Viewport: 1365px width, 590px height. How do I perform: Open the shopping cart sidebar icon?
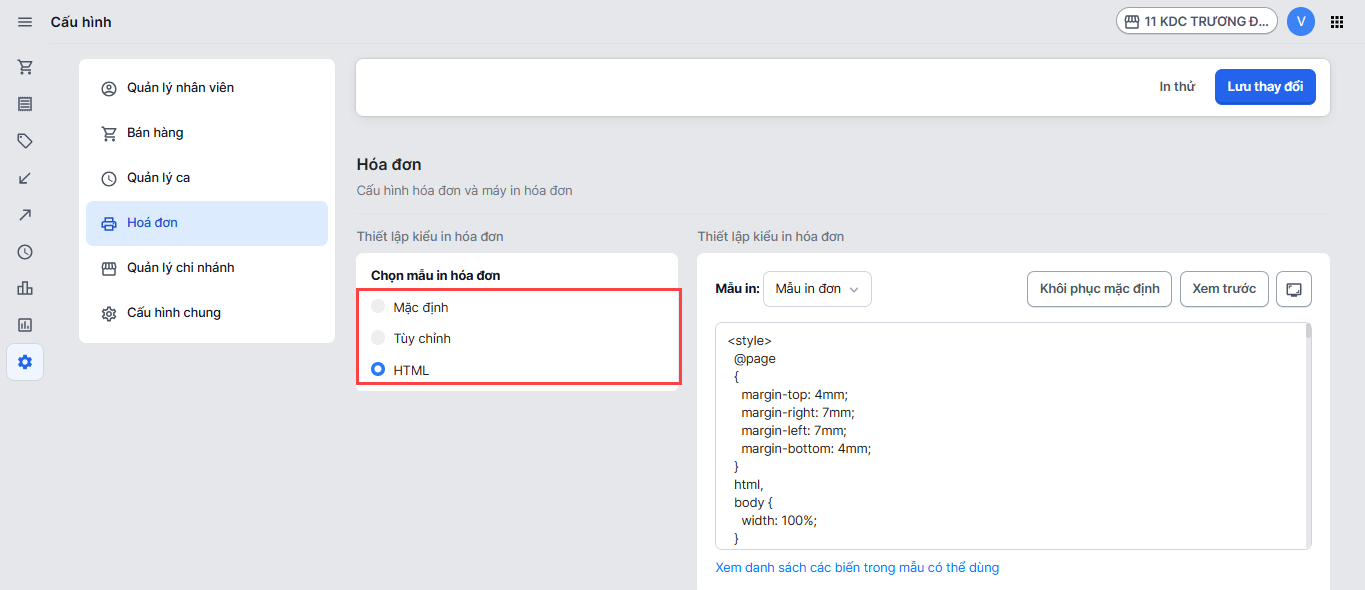pyautogui.click(x=25, y=67)
